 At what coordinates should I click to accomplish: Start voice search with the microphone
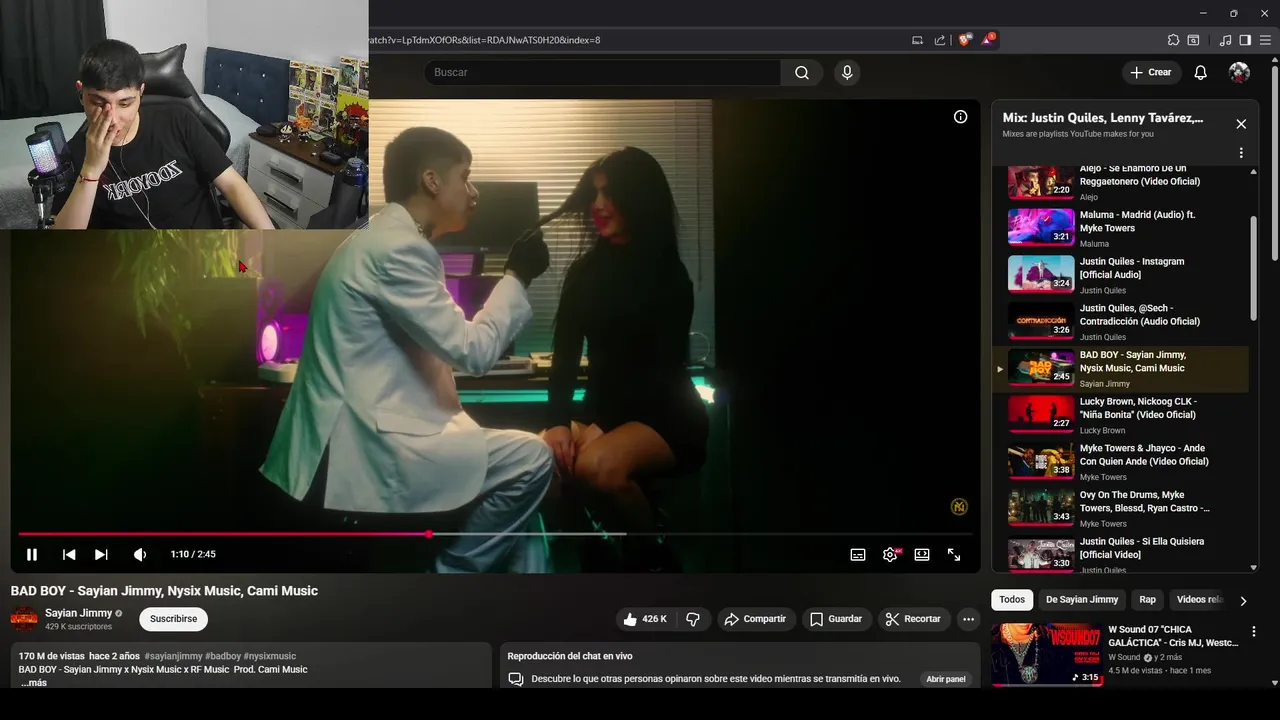[x=847, y=72]
